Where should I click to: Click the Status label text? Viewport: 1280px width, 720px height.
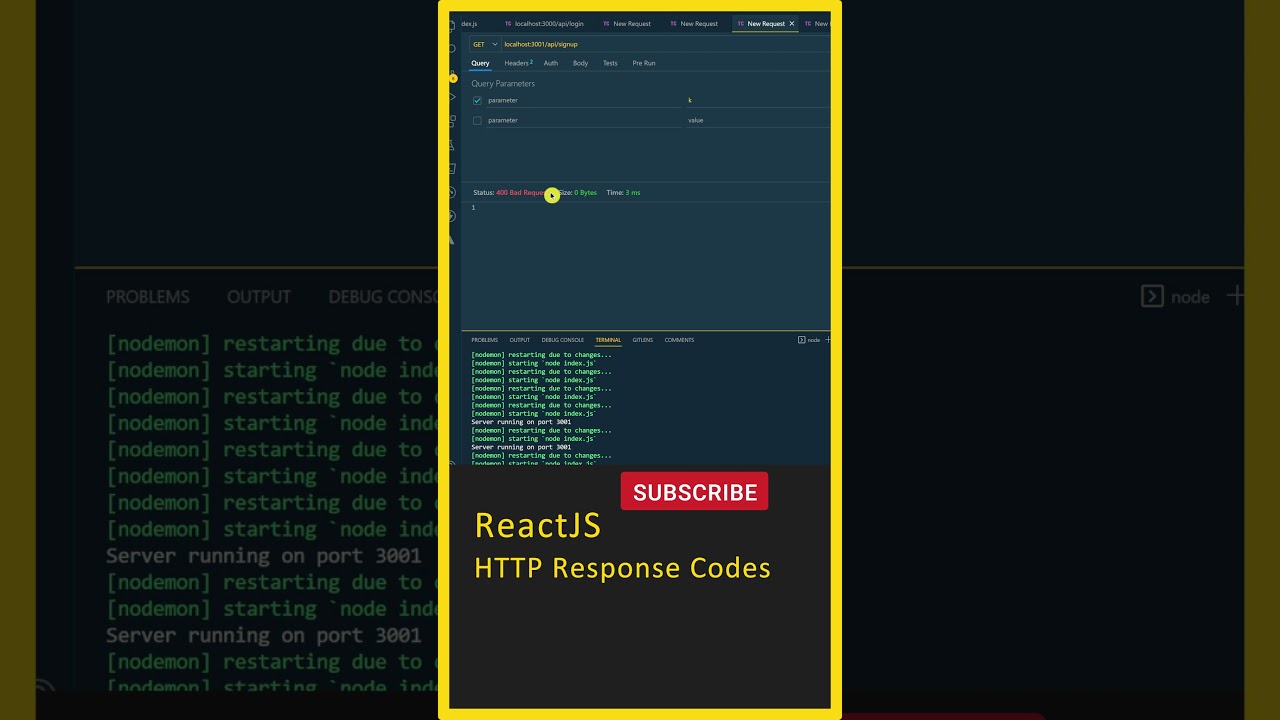point(483,192)
